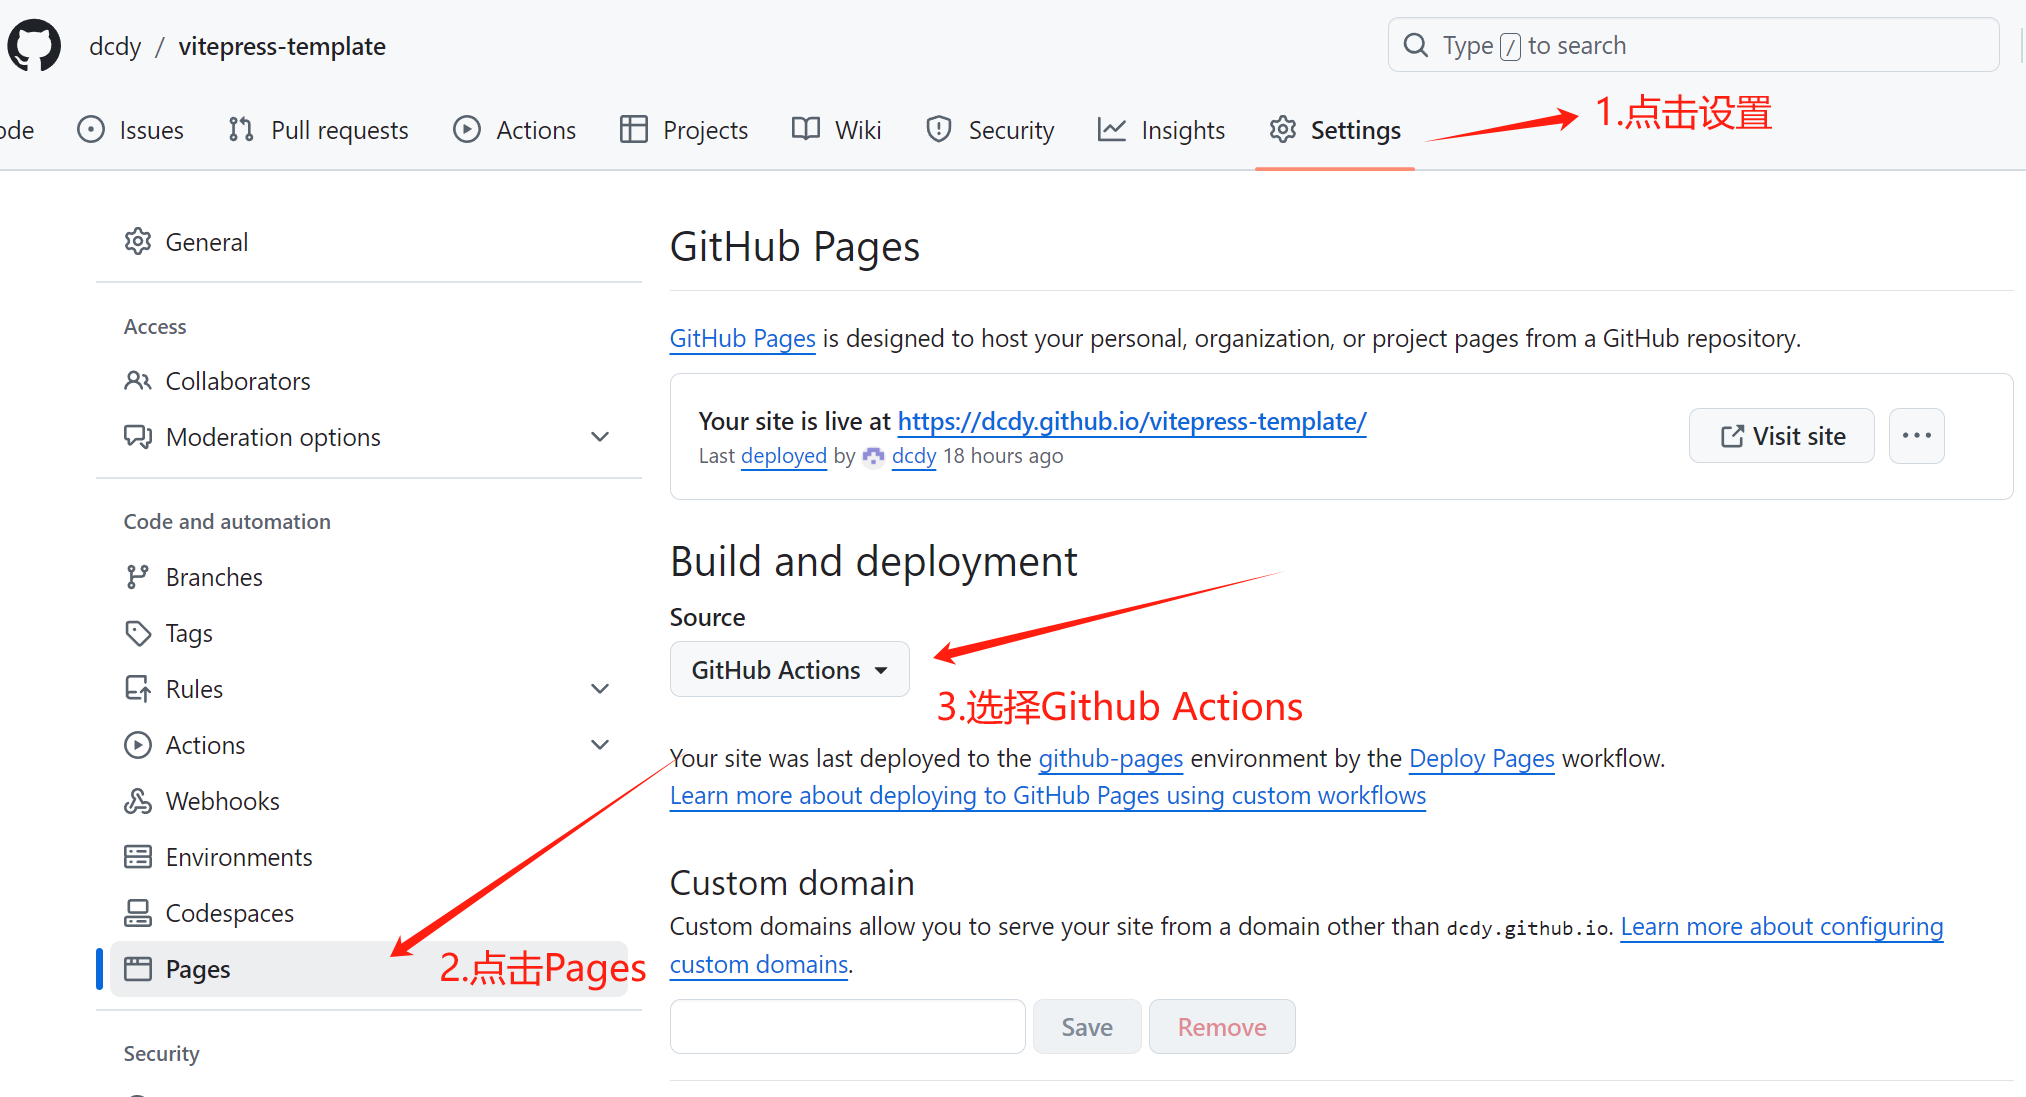Viewport: 2026px width, 1097px height.
Task: Focus the custom domain input field
Action: point(848,1027)
